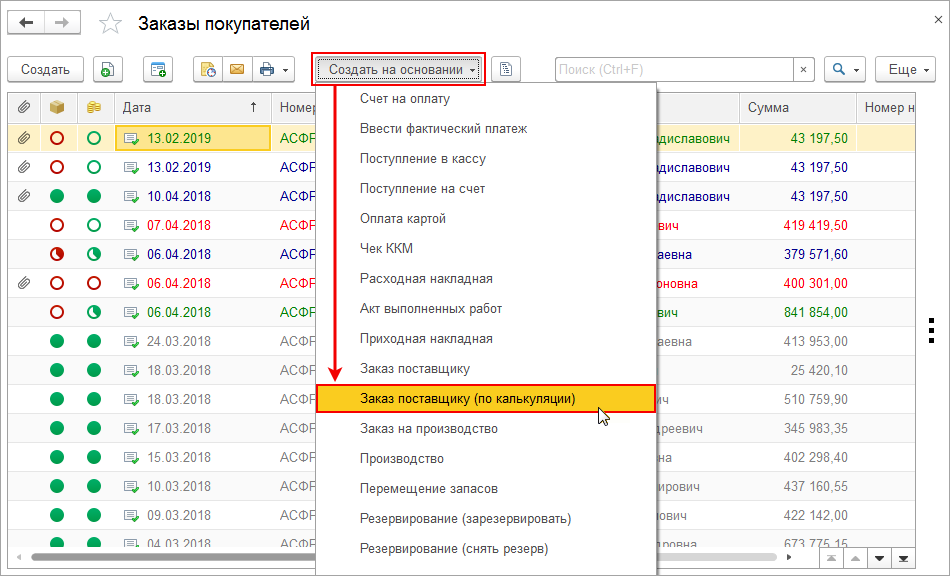Image resolution: width=950 pixels, height=576 pixels.
Task: Sort by the paperclip attachments column header
Action: point(24,107)
